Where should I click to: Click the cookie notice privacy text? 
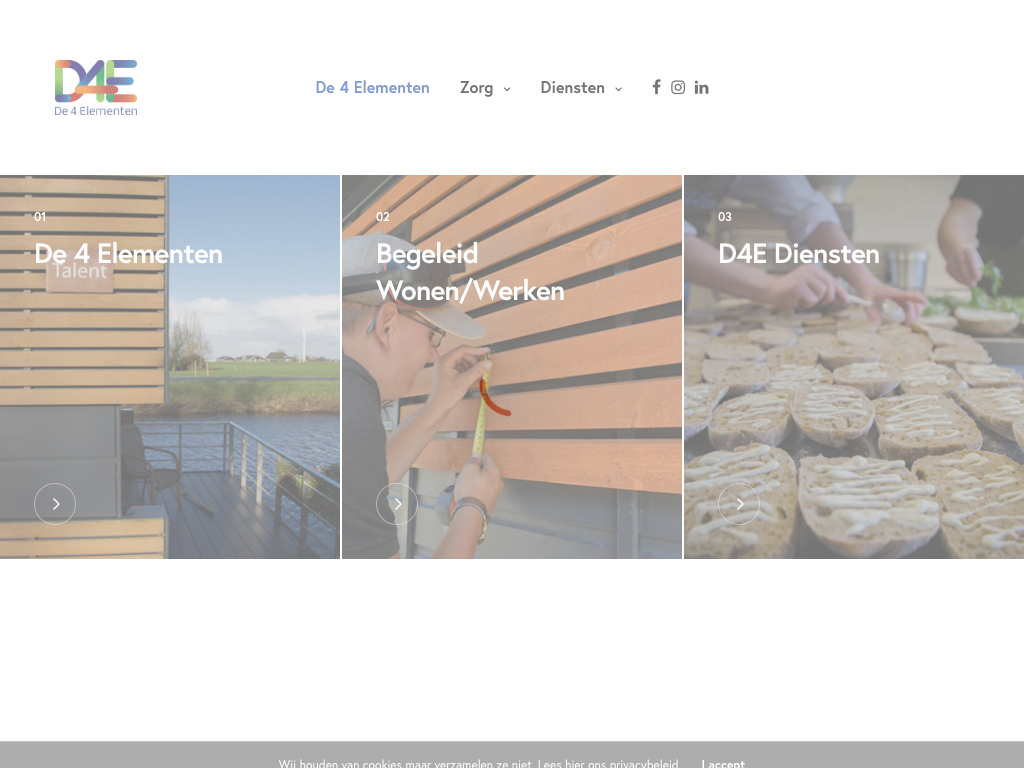tap(478, 763)
